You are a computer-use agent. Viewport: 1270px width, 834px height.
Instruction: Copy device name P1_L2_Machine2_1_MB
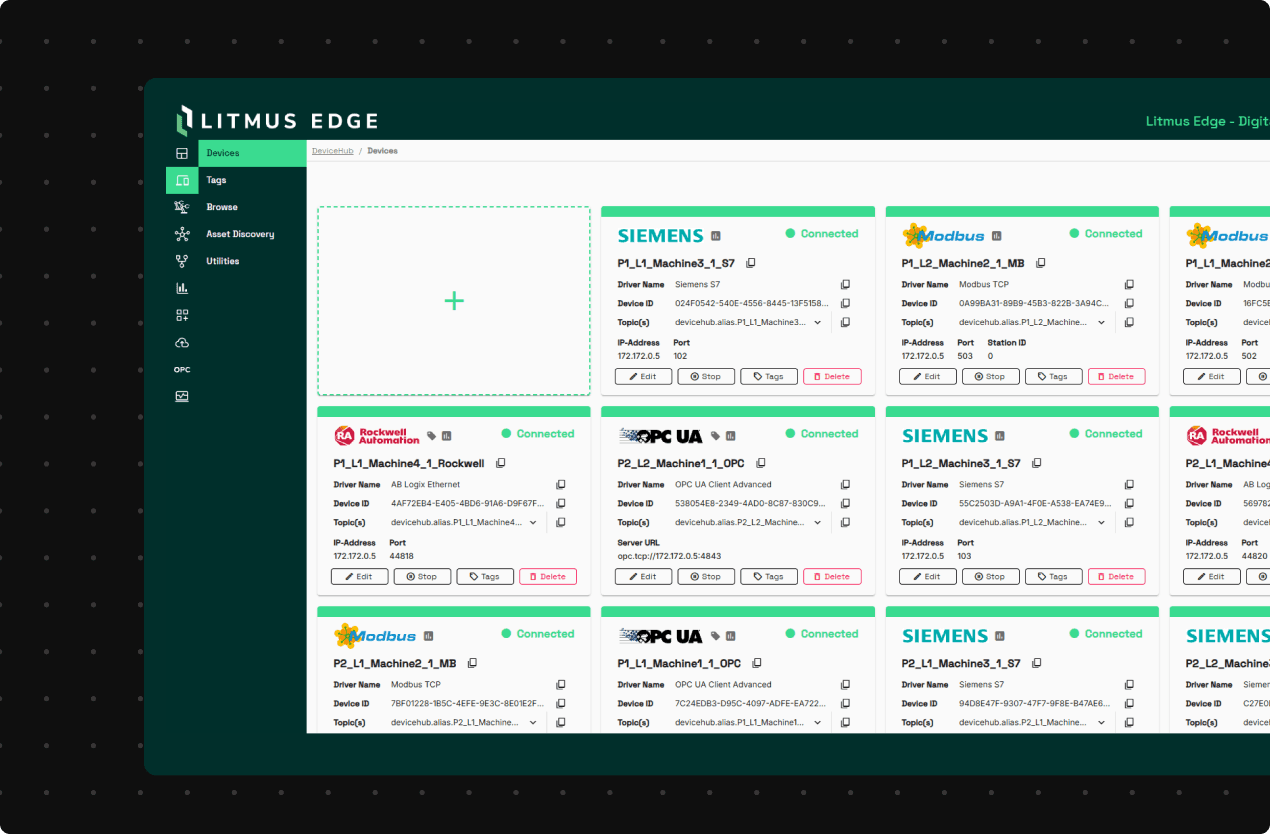click(1041, 263)
